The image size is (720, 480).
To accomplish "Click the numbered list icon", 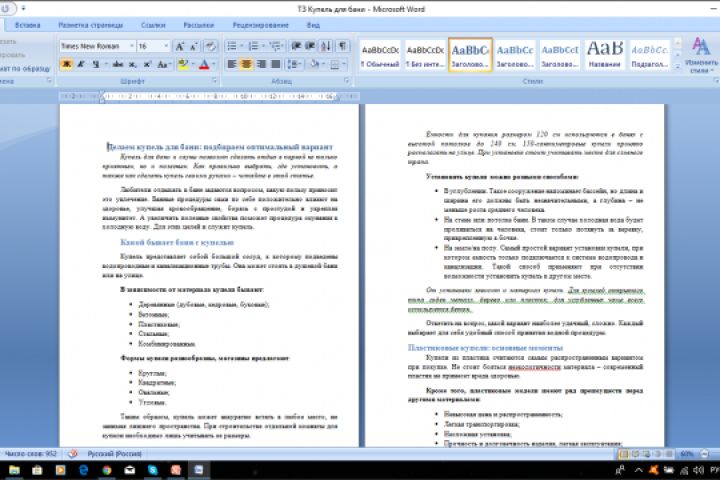I will [x=253, y=46].
